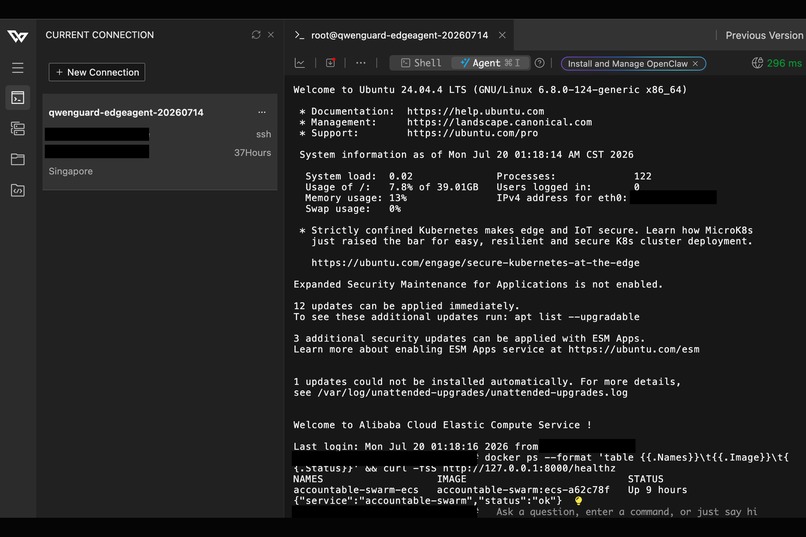Click the Welcome to Alibaba Cloud line
806x537 pixels.
click(442, 425)
